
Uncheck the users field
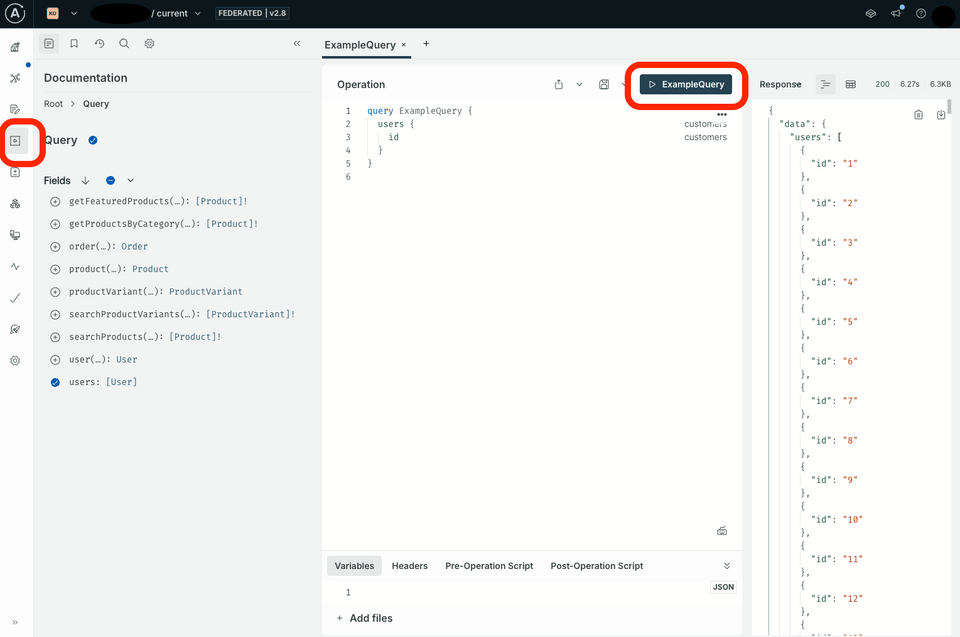click(x=55, y=382)
